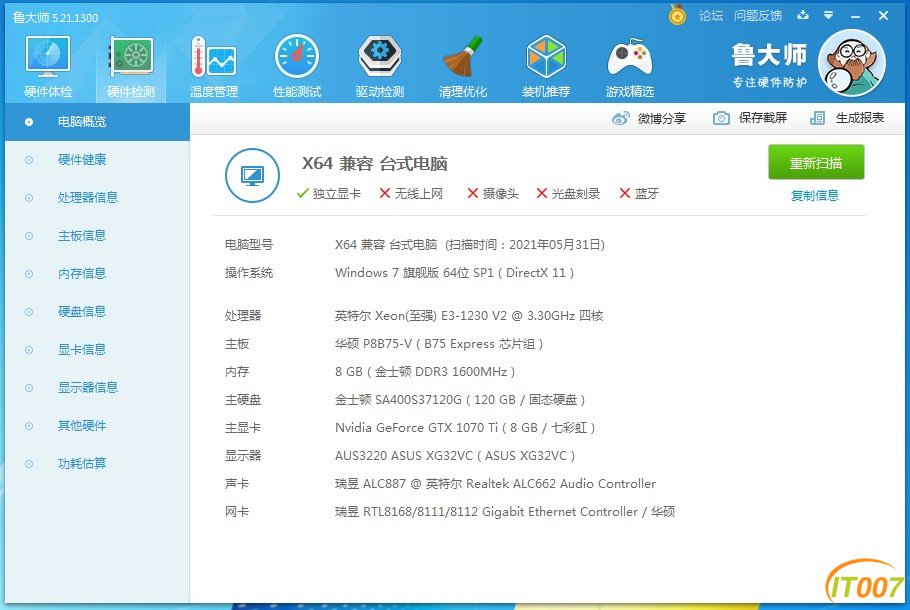The height and width of the screenshot is (610, 910).
Task: Click the round desktop computer icon
Action: point(252,175)
